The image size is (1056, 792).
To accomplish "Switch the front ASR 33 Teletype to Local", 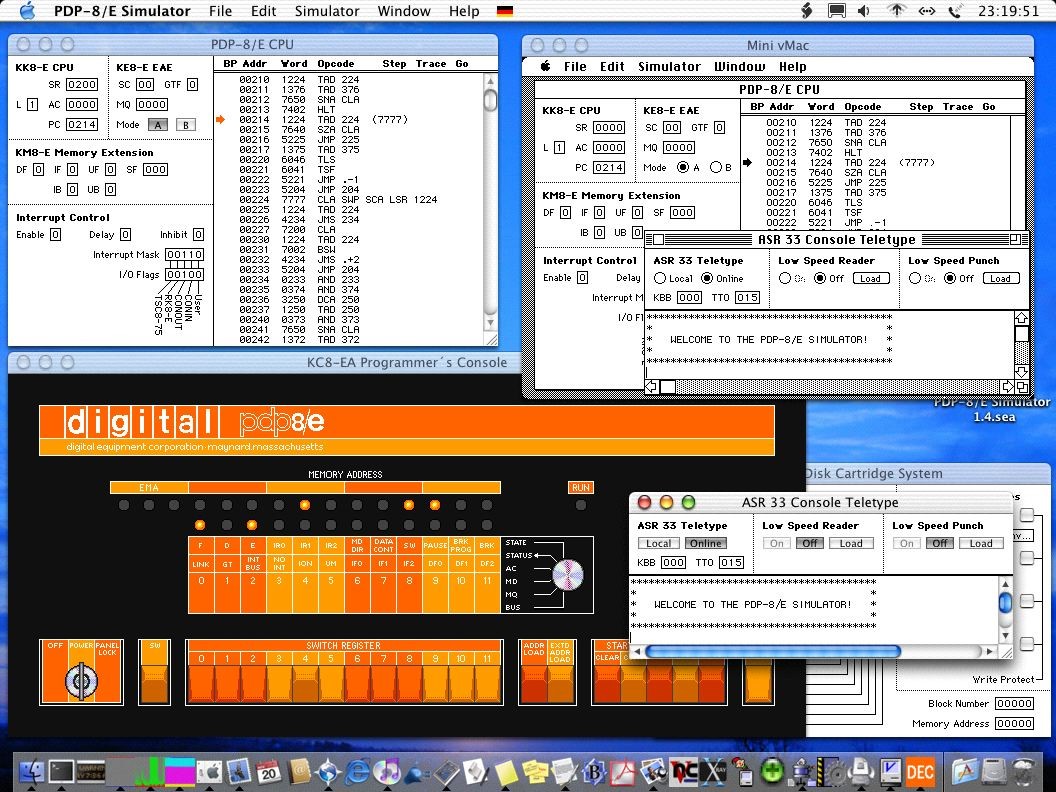I will click(659, 543).
